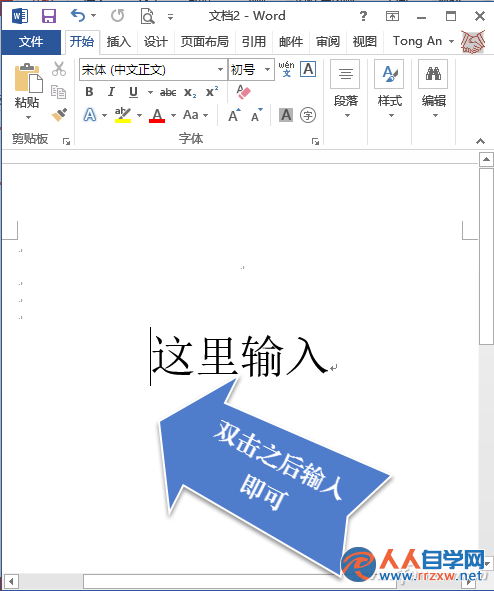
Task: Open underline style dropdown arrow
Action: [150, 92]
